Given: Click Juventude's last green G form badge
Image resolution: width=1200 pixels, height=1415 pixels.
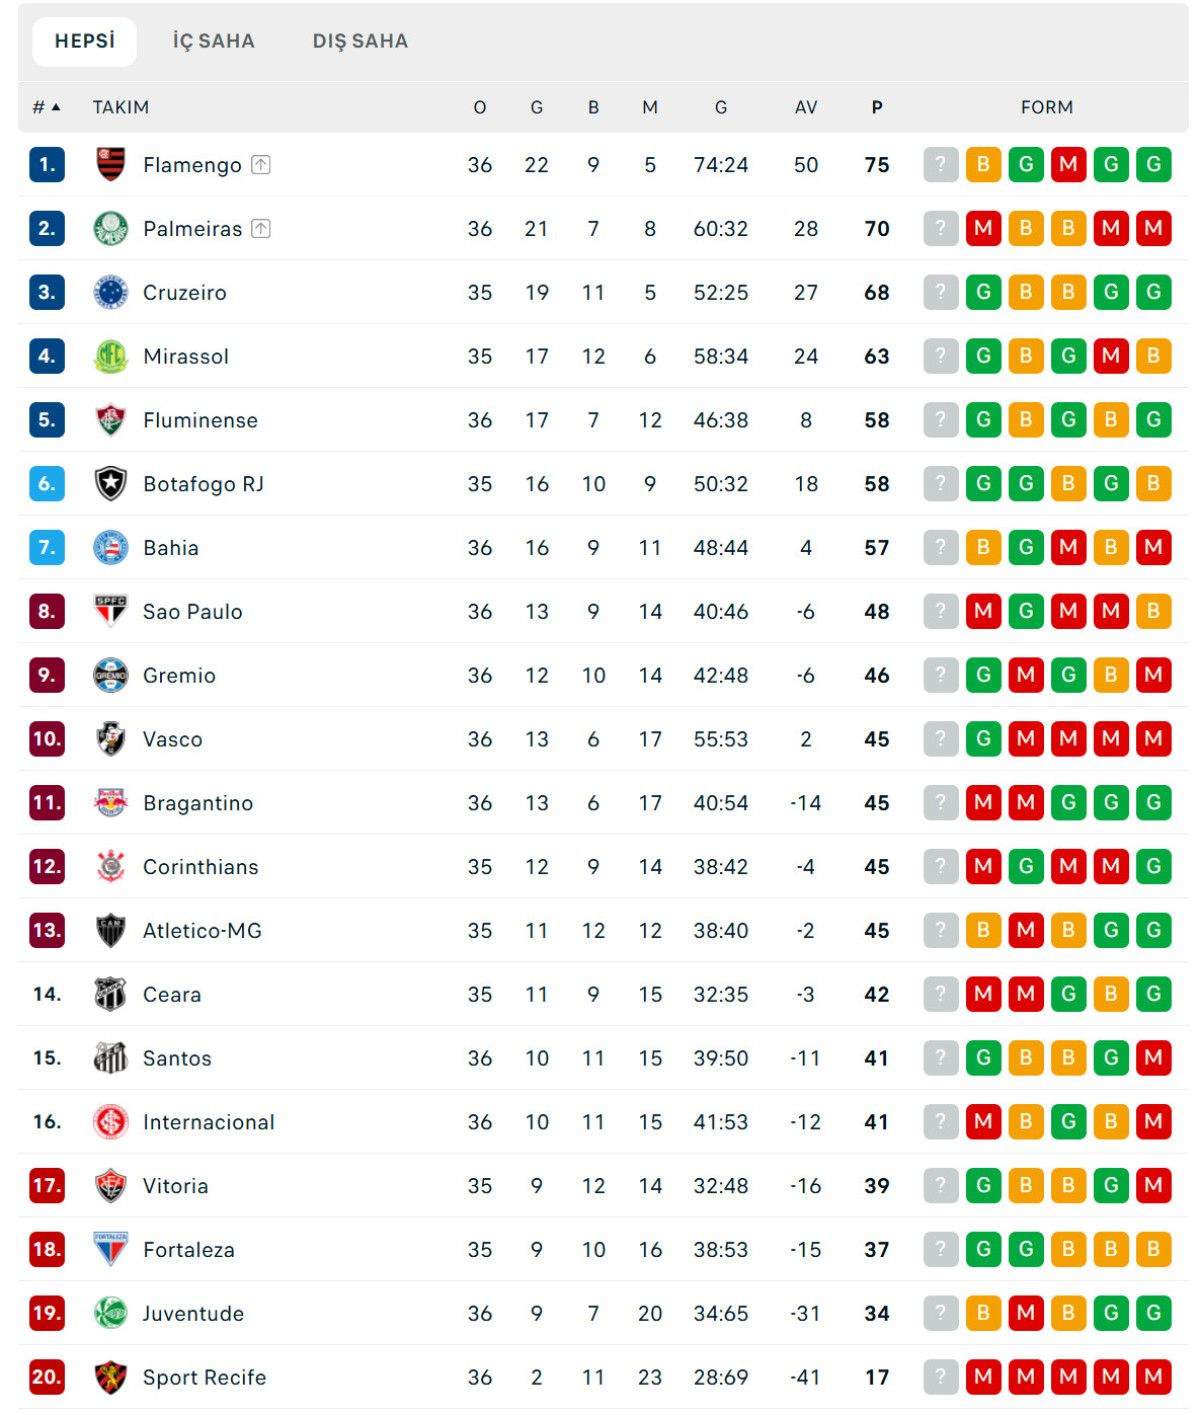Looking at the screenshot, I should tap(1153, 1313).
